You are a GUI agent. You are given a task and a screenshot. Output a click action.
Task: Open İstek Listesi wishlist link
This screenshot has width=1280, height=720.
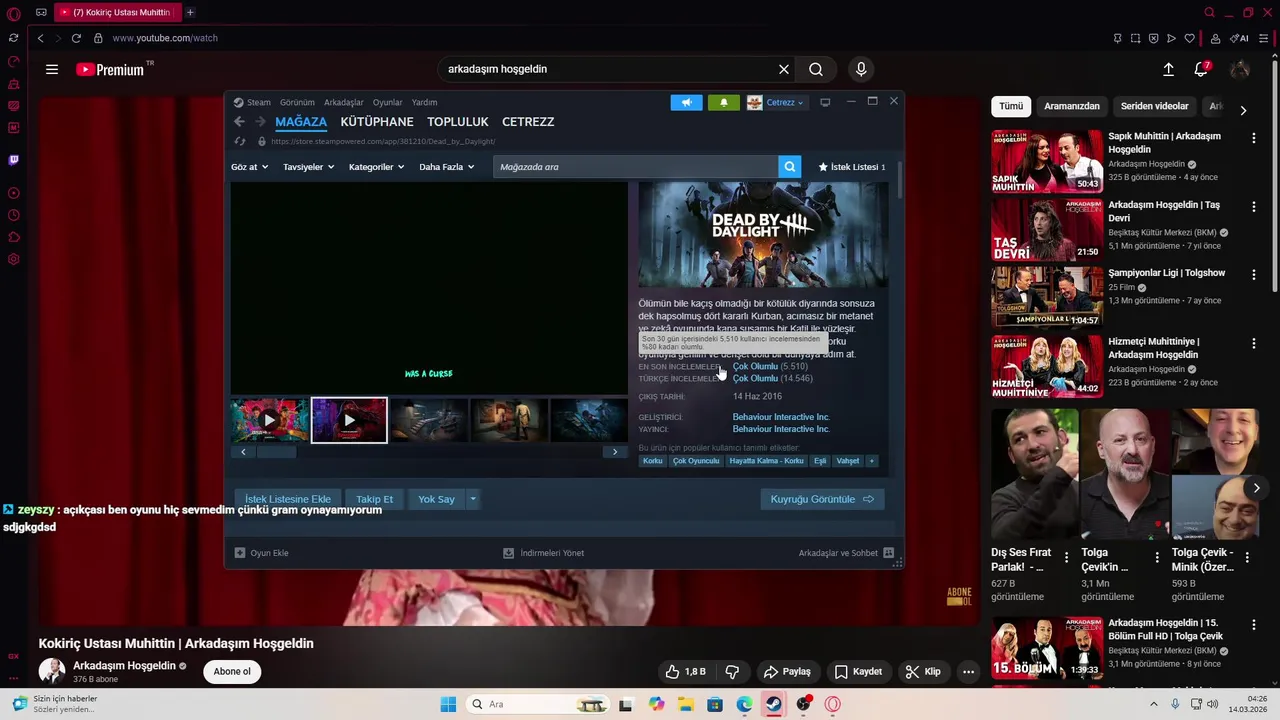852,167
